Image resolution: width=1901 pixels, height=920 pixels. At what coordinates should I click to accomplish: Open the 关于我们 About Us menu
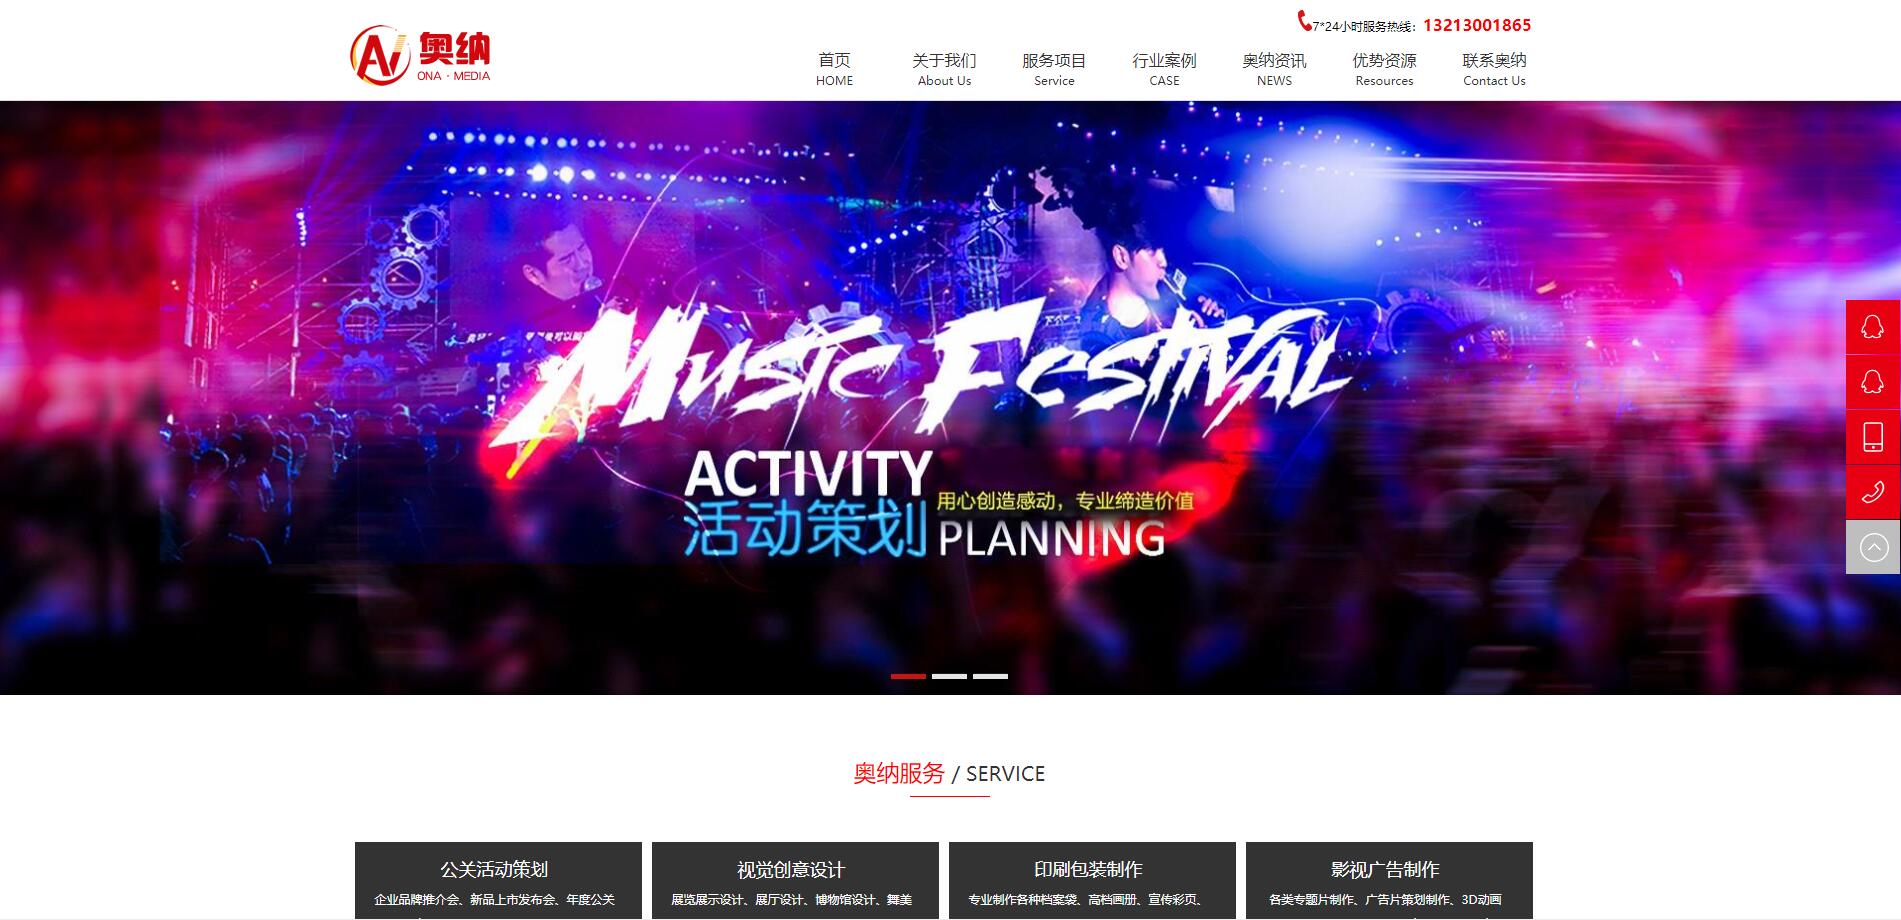(x=944, y=69)
